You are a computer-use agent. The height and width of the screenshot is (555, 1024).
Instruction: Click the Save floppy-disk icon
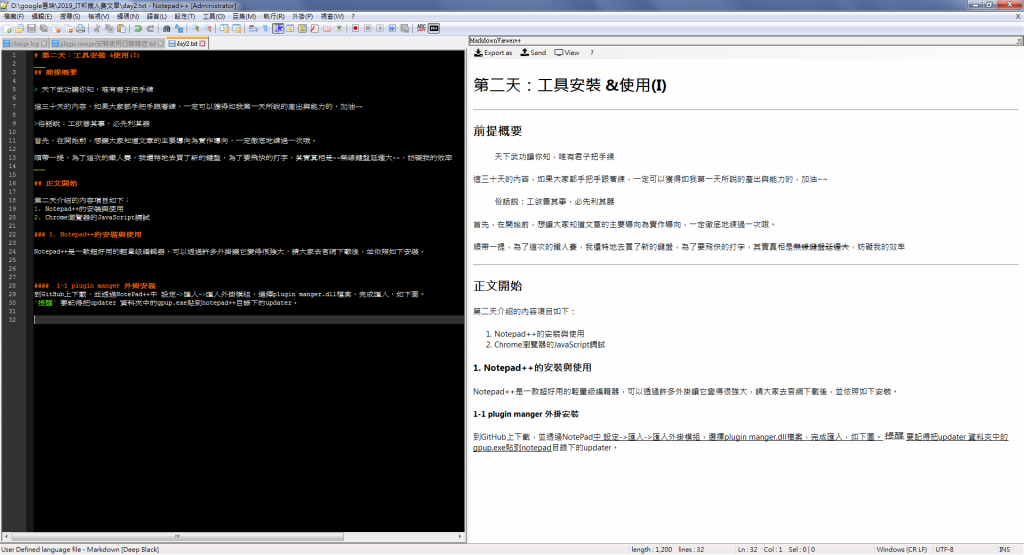pyautogui.click(x=31, y=29)
